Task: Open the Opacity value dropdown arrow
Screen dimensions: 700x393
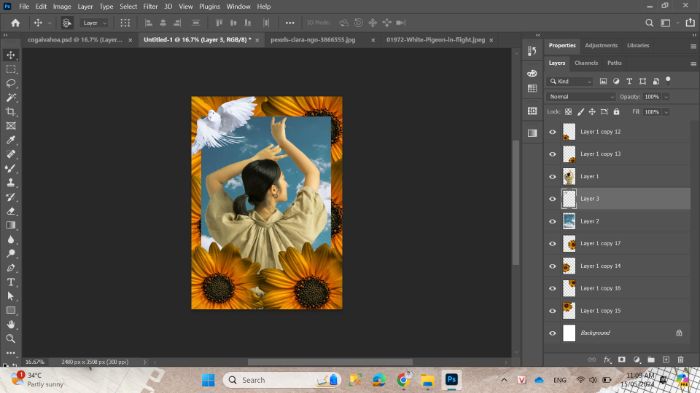Action: tap(667, 97)
